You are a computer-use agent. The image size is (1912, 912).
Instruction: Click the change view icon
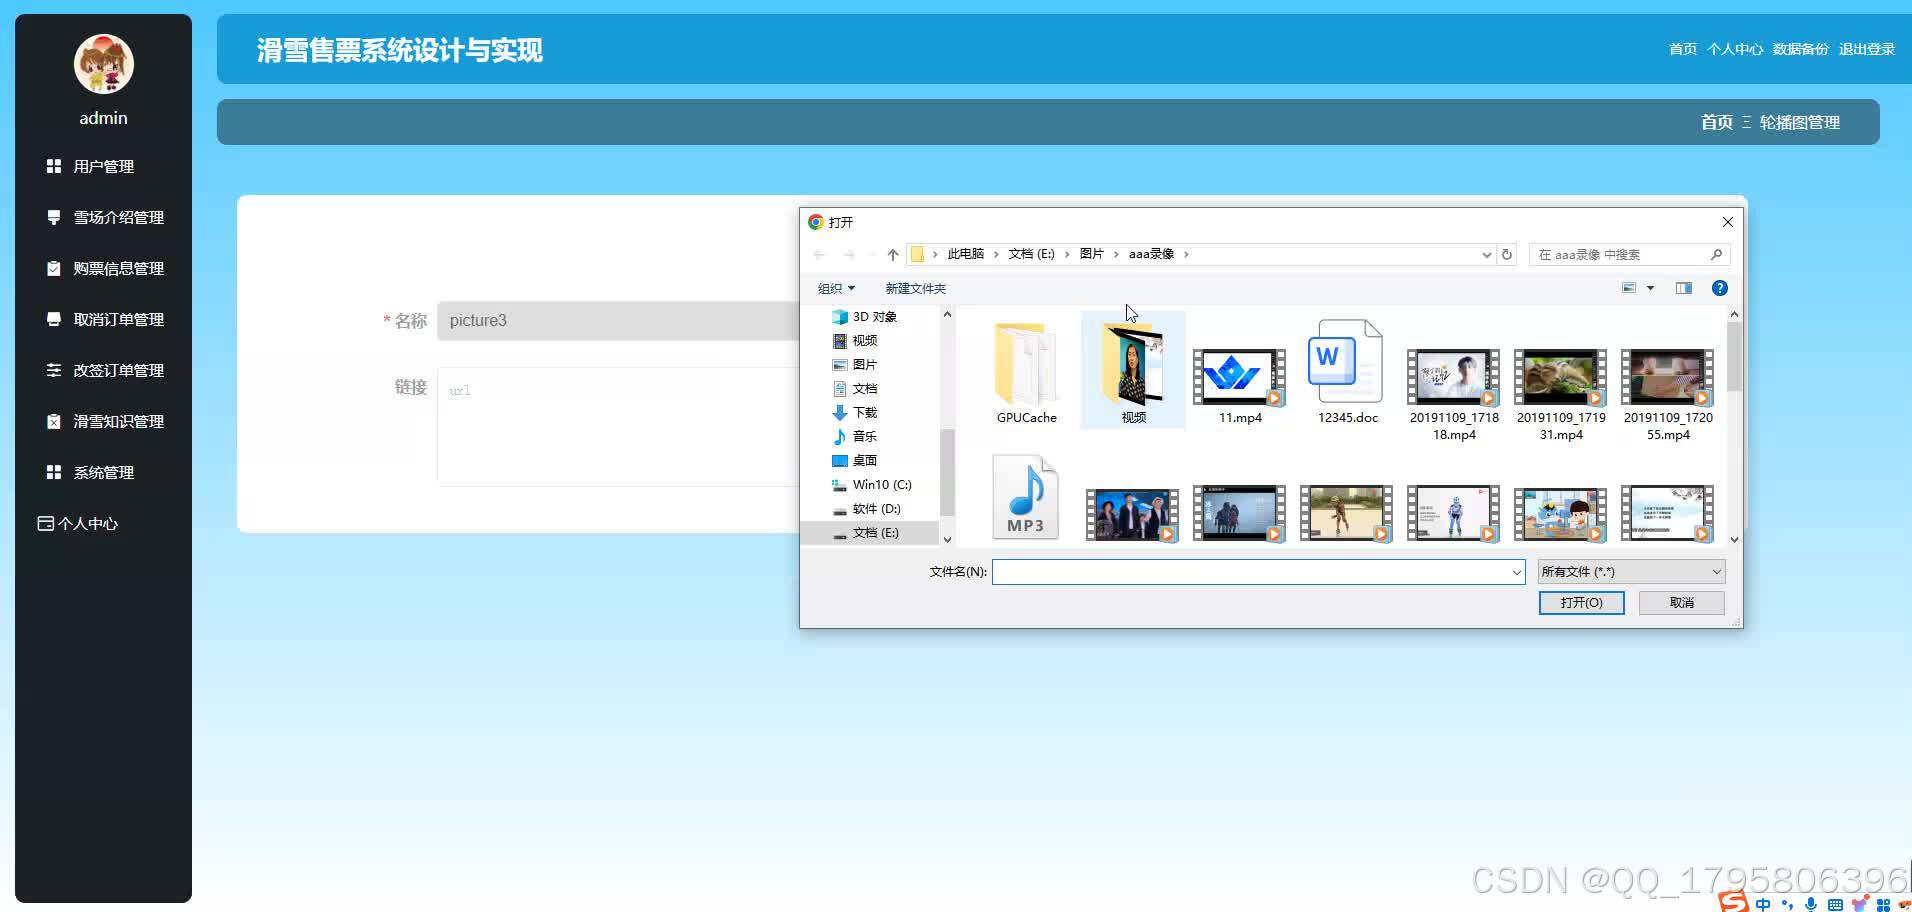1629,288
